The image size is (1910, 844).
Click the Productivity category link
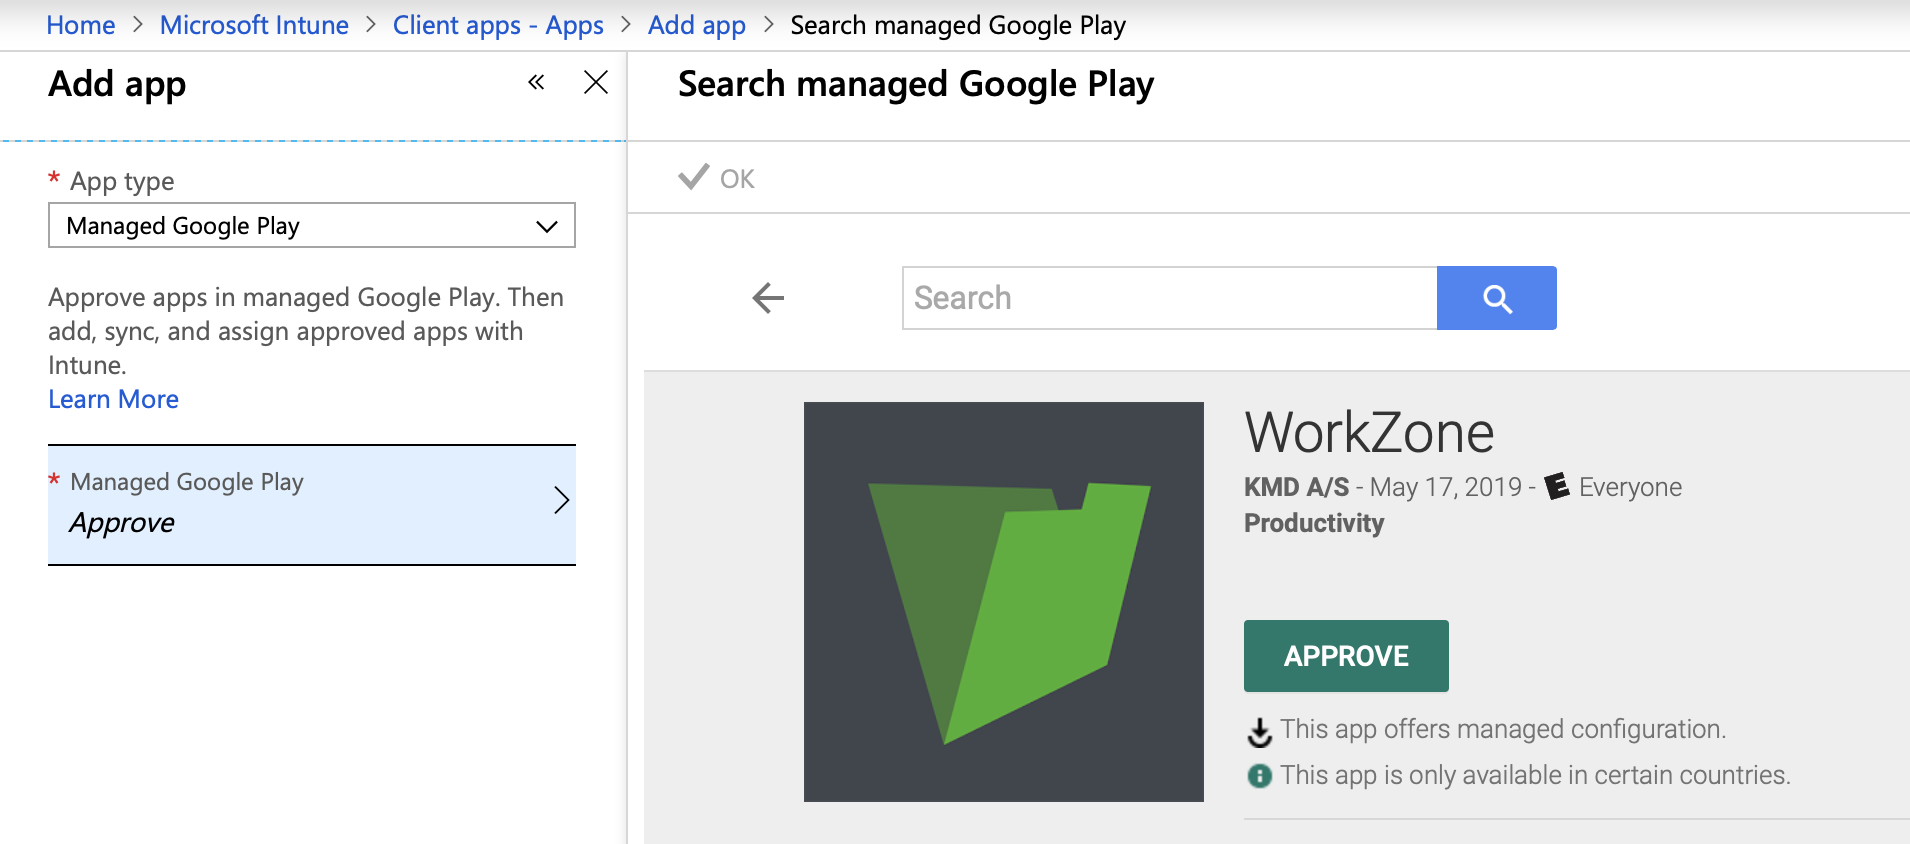pyautogui.click(x=1314, y=523)
